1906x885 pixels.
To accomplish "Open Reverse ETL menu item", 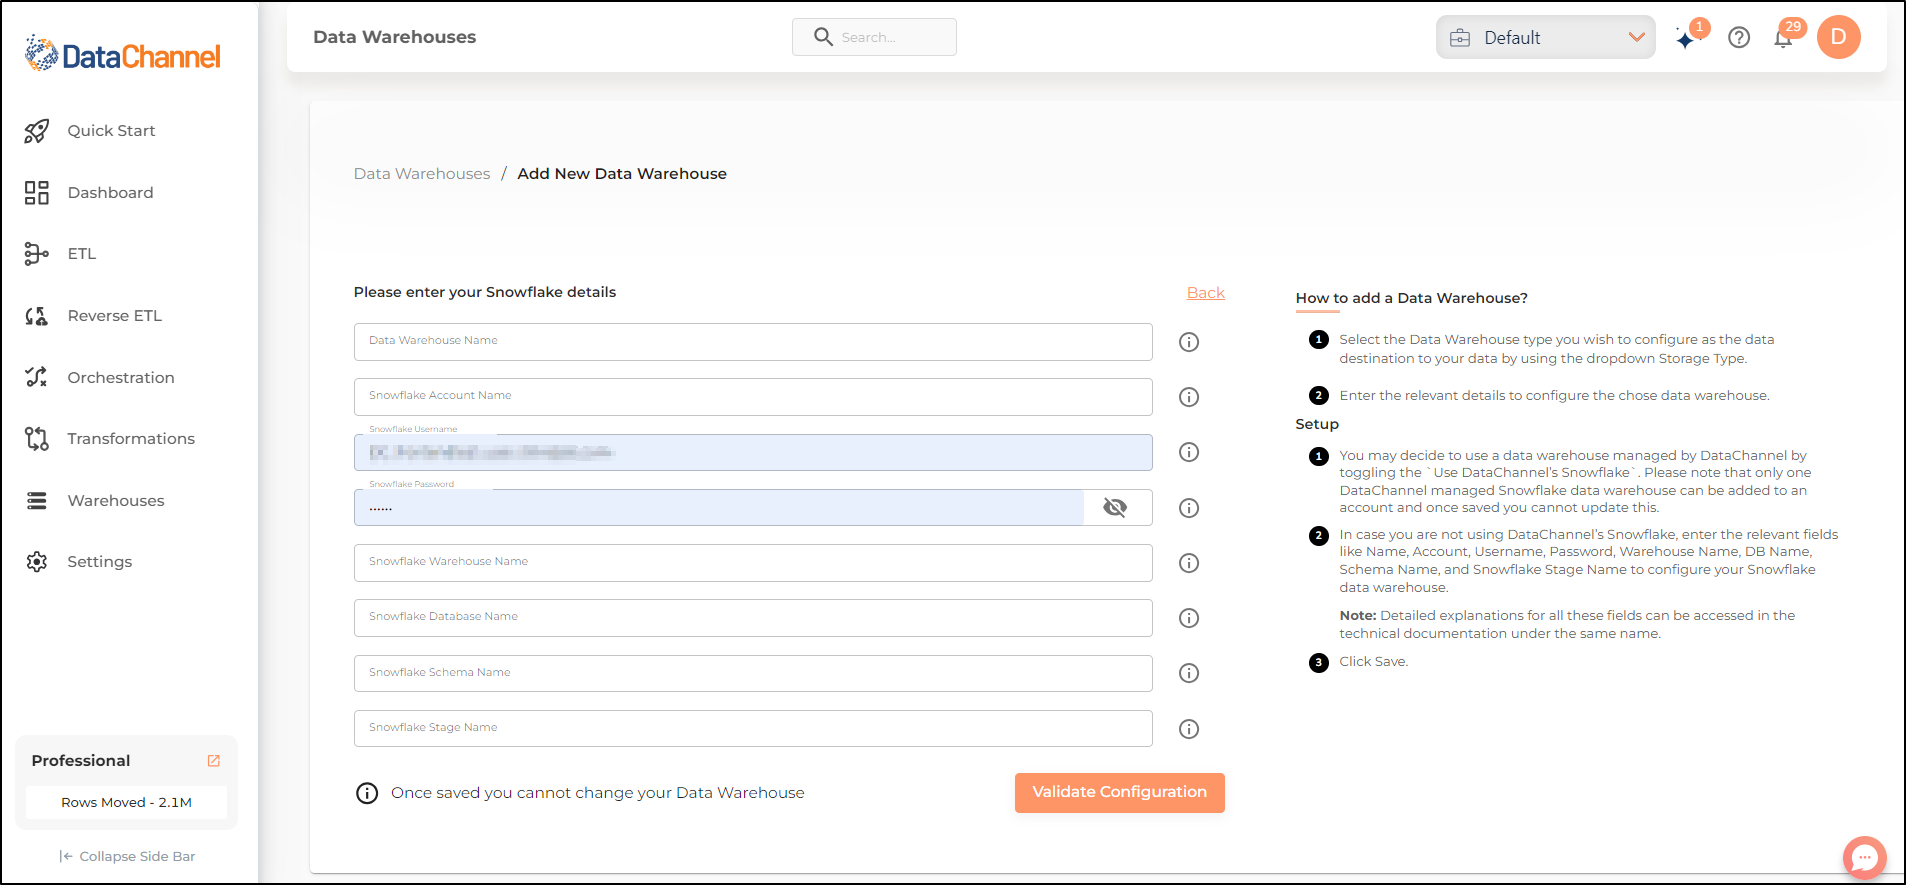I will pos(114,316).
